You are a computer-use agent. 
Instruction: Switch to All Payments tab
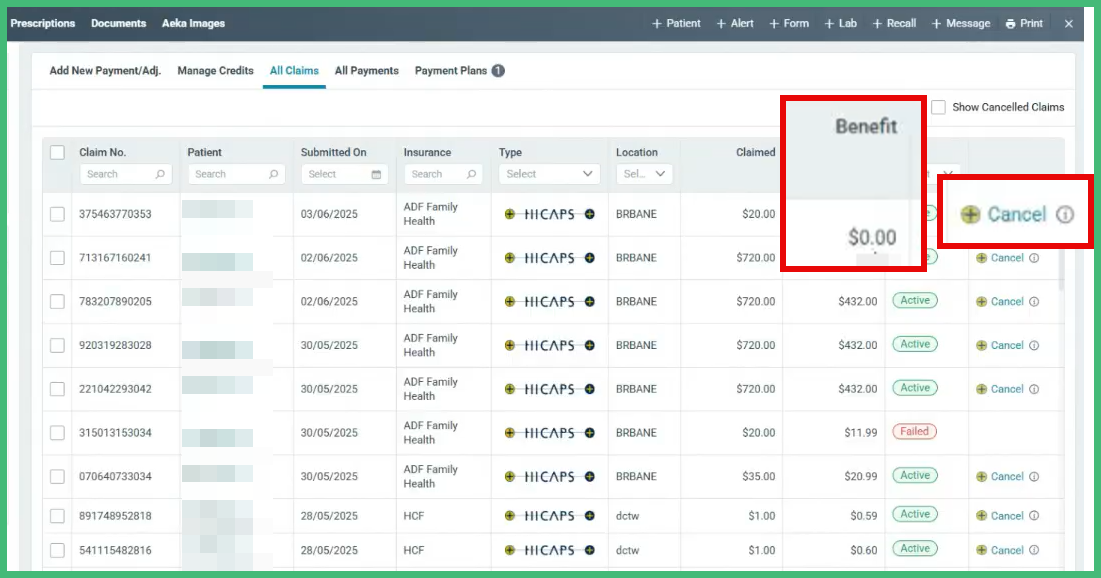(x=367, y=70)
